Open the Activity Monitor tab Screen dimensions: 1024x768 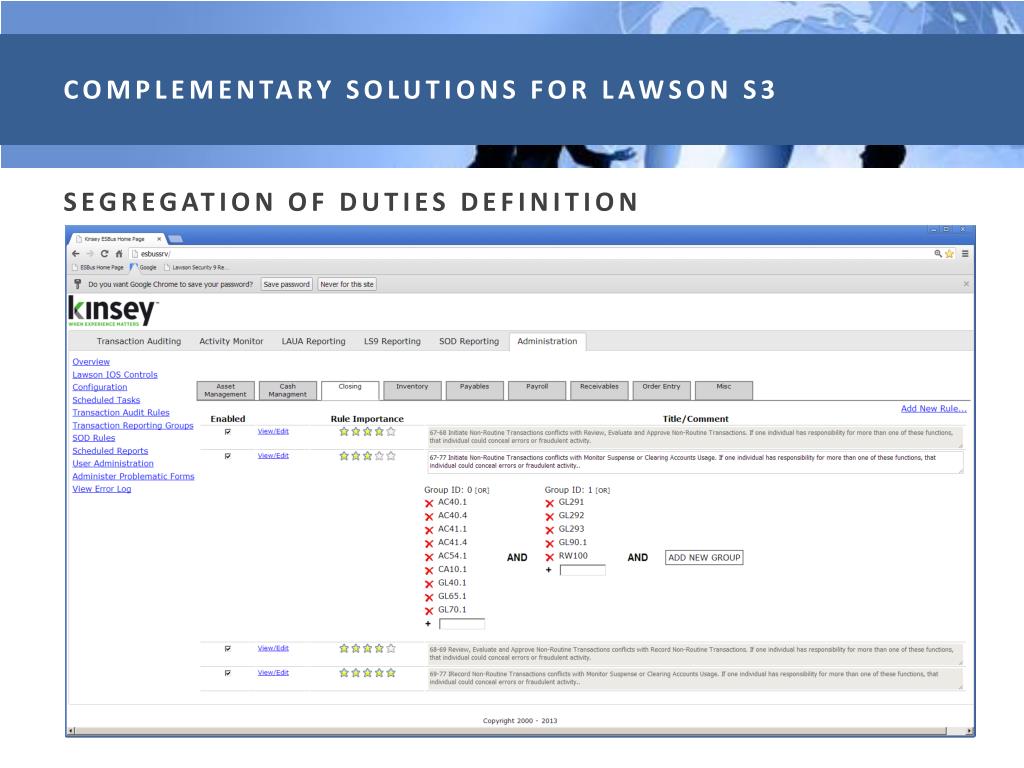tap(231, 341)
